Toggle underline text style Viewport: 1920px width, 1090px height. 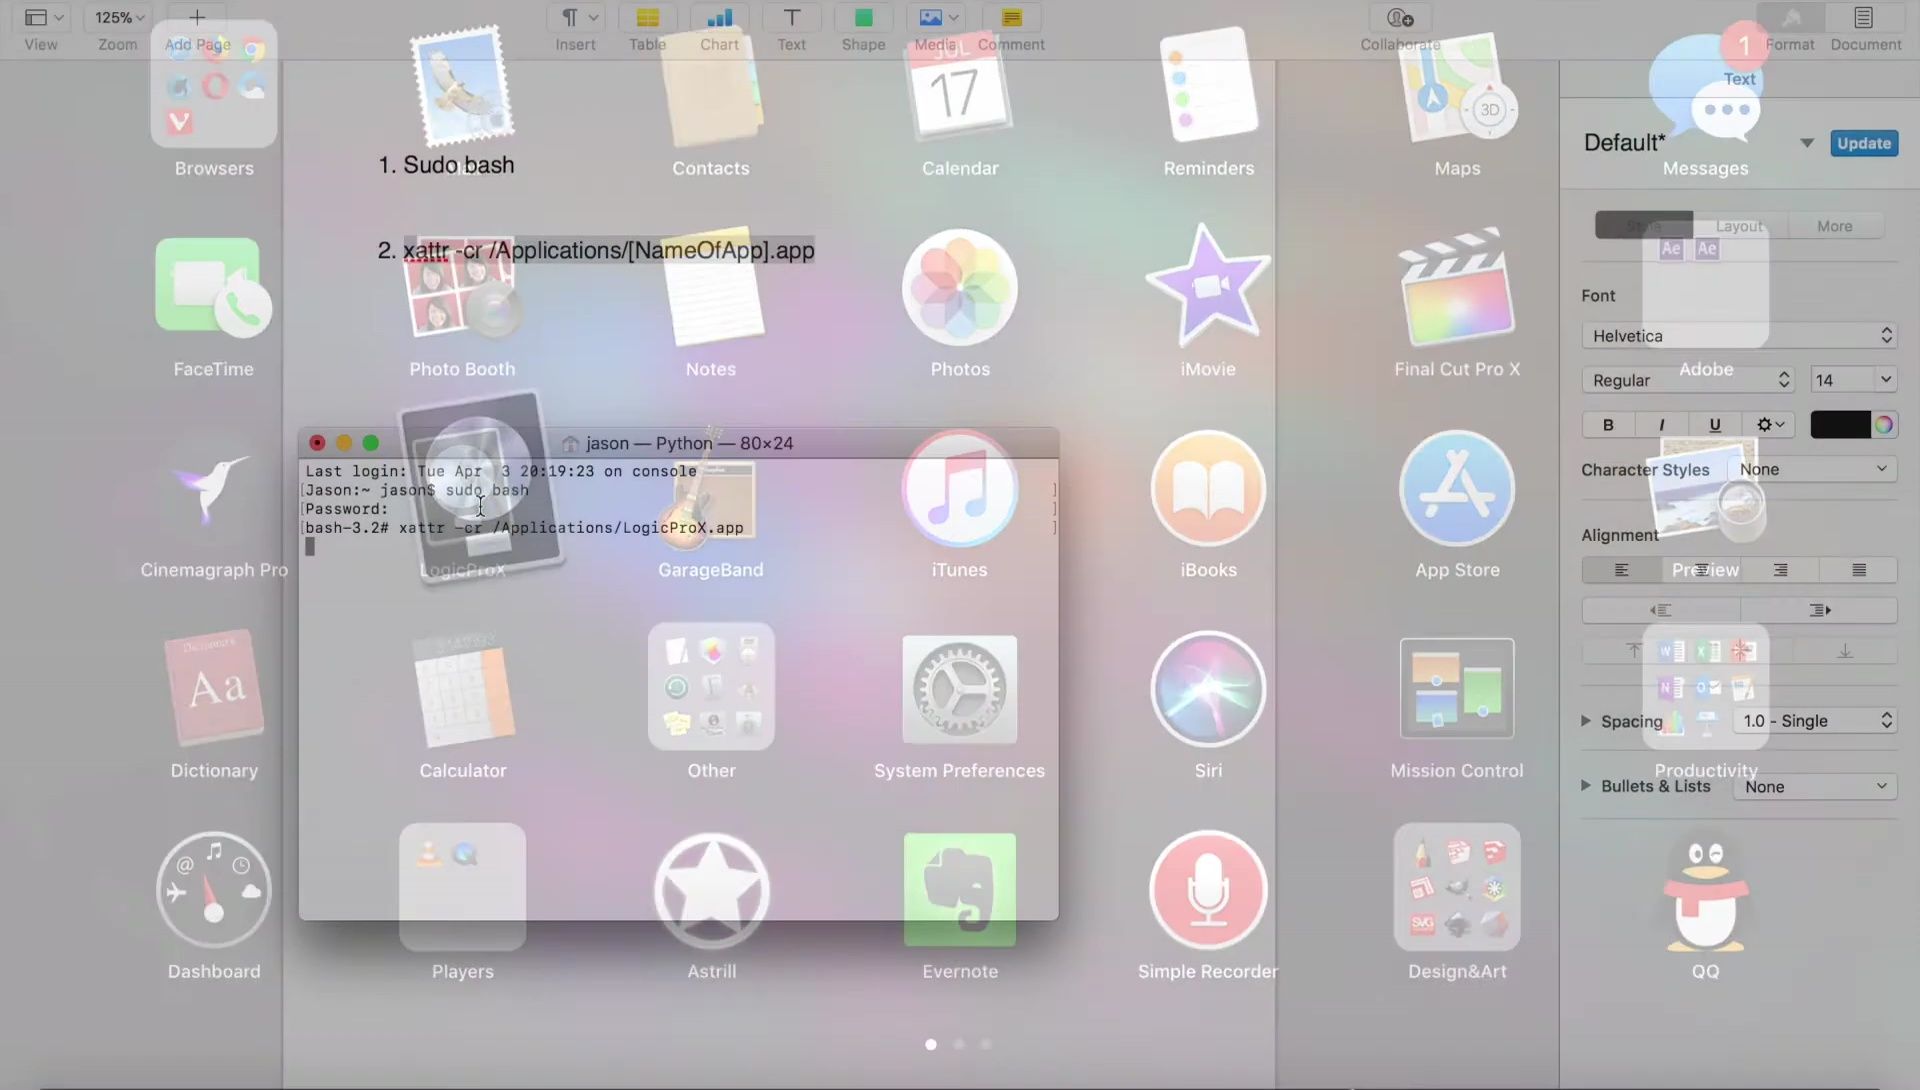[1715, 425]
